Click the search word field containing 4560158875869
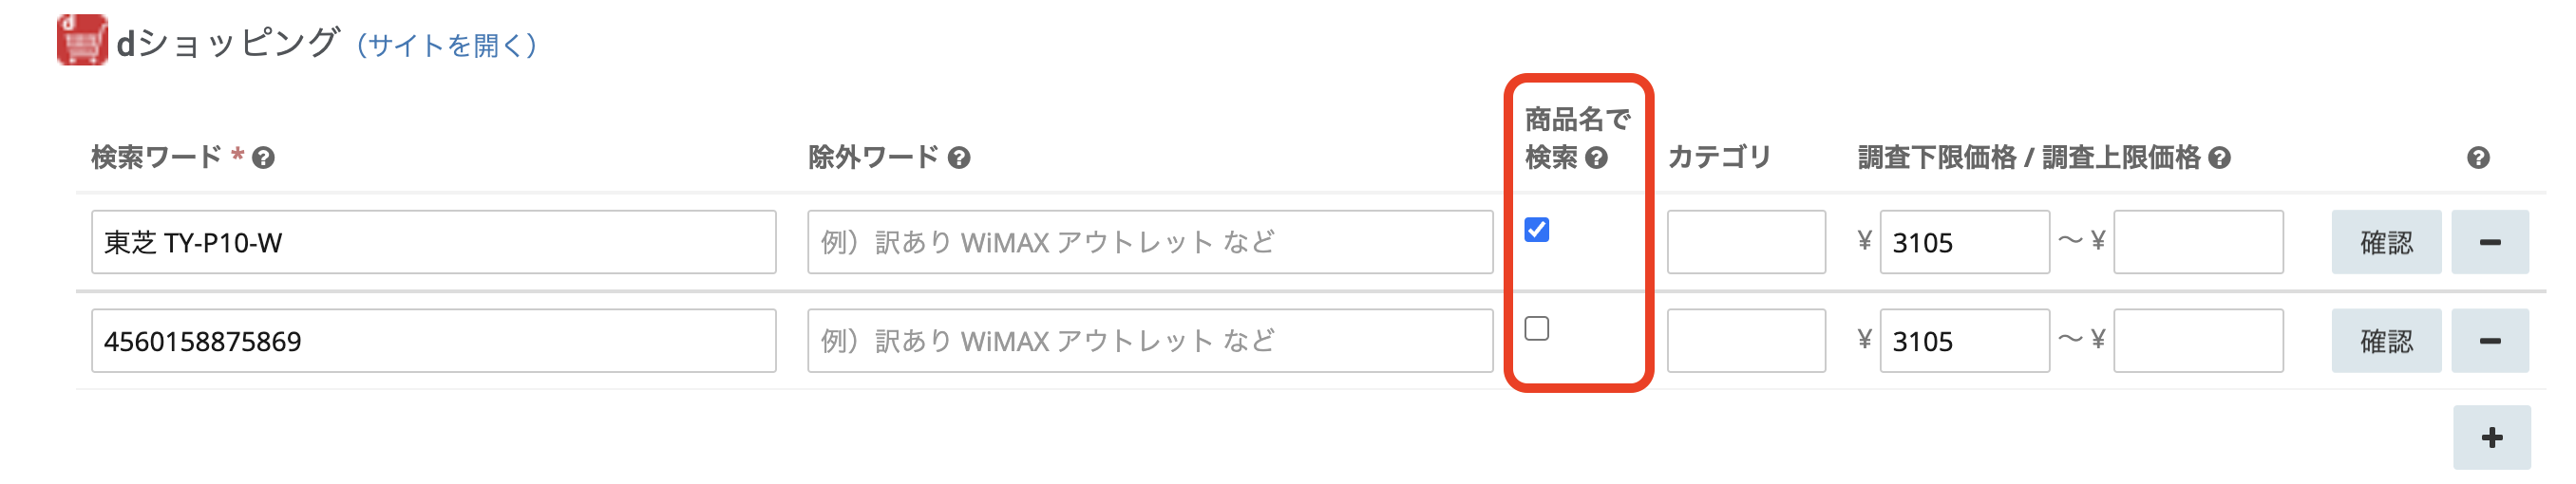The image size is (2576, 484). [x=433, y=341]
